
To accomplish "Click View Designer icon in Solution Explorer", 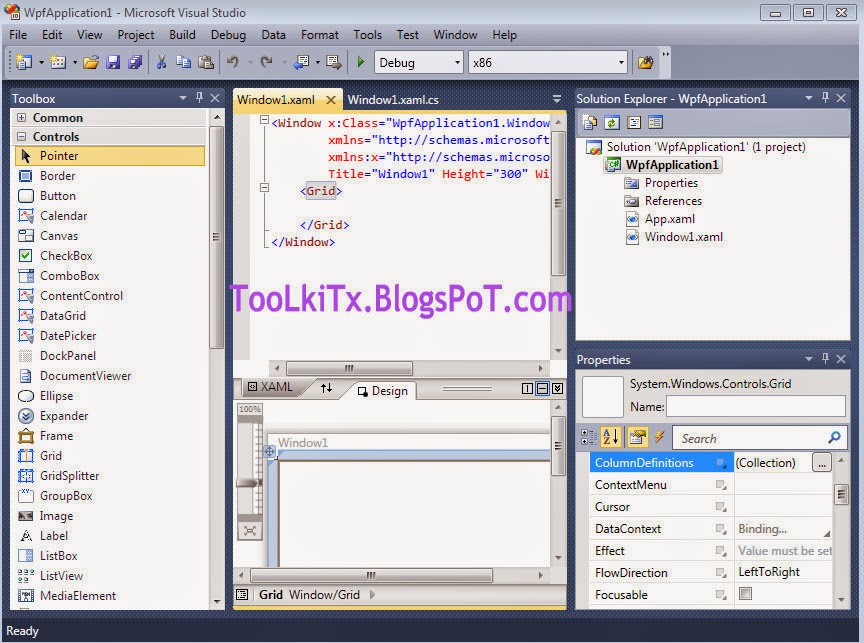I will pos(656,122).
